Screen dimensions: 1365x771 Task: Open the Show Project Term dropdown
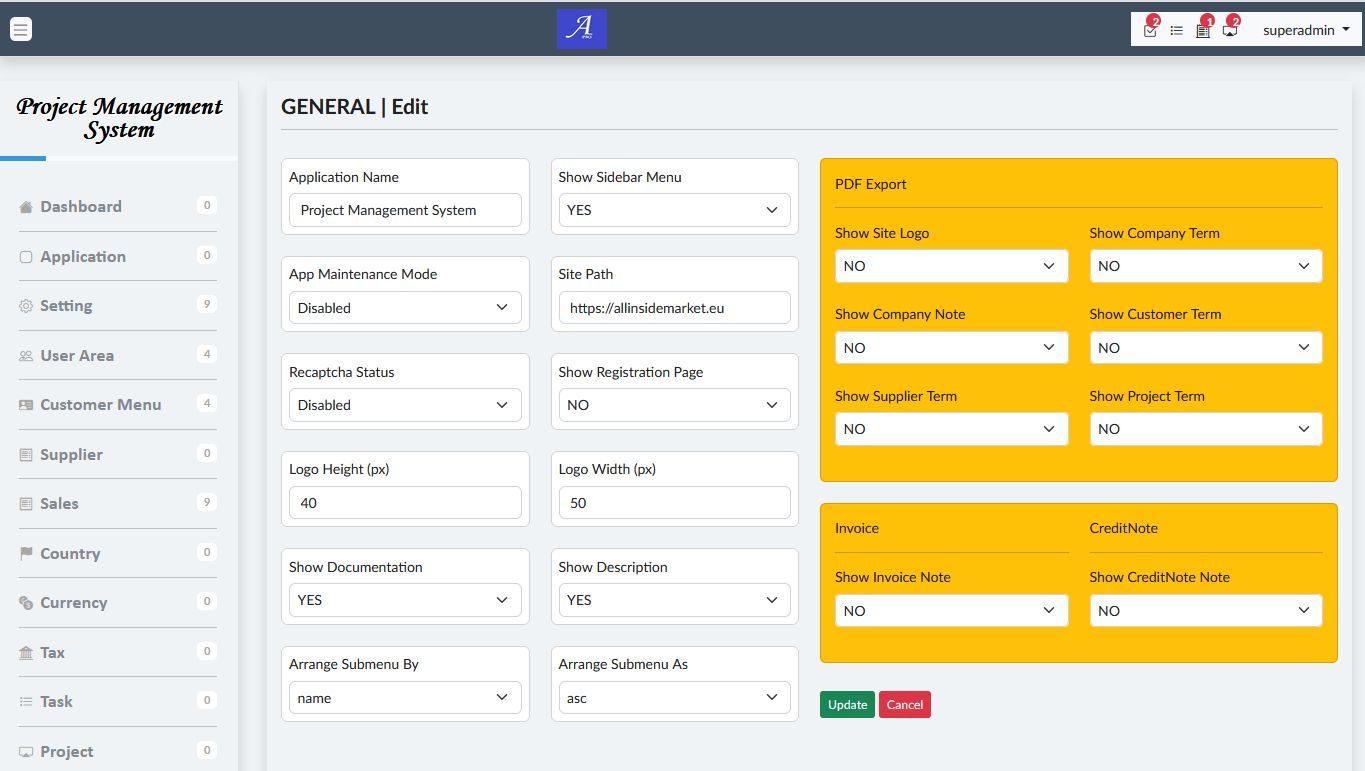pyautogui.click(x=1206, y=429)
